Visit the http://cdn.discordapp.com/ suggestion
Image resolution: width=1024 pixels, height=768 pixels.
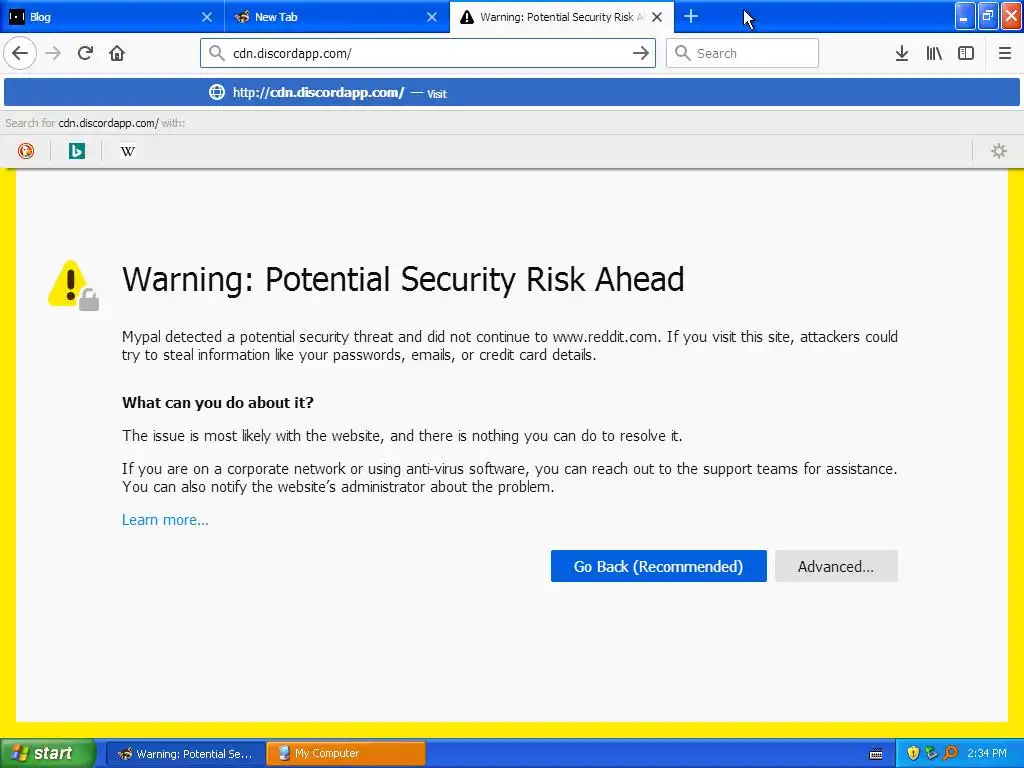[x=511, y=92]
